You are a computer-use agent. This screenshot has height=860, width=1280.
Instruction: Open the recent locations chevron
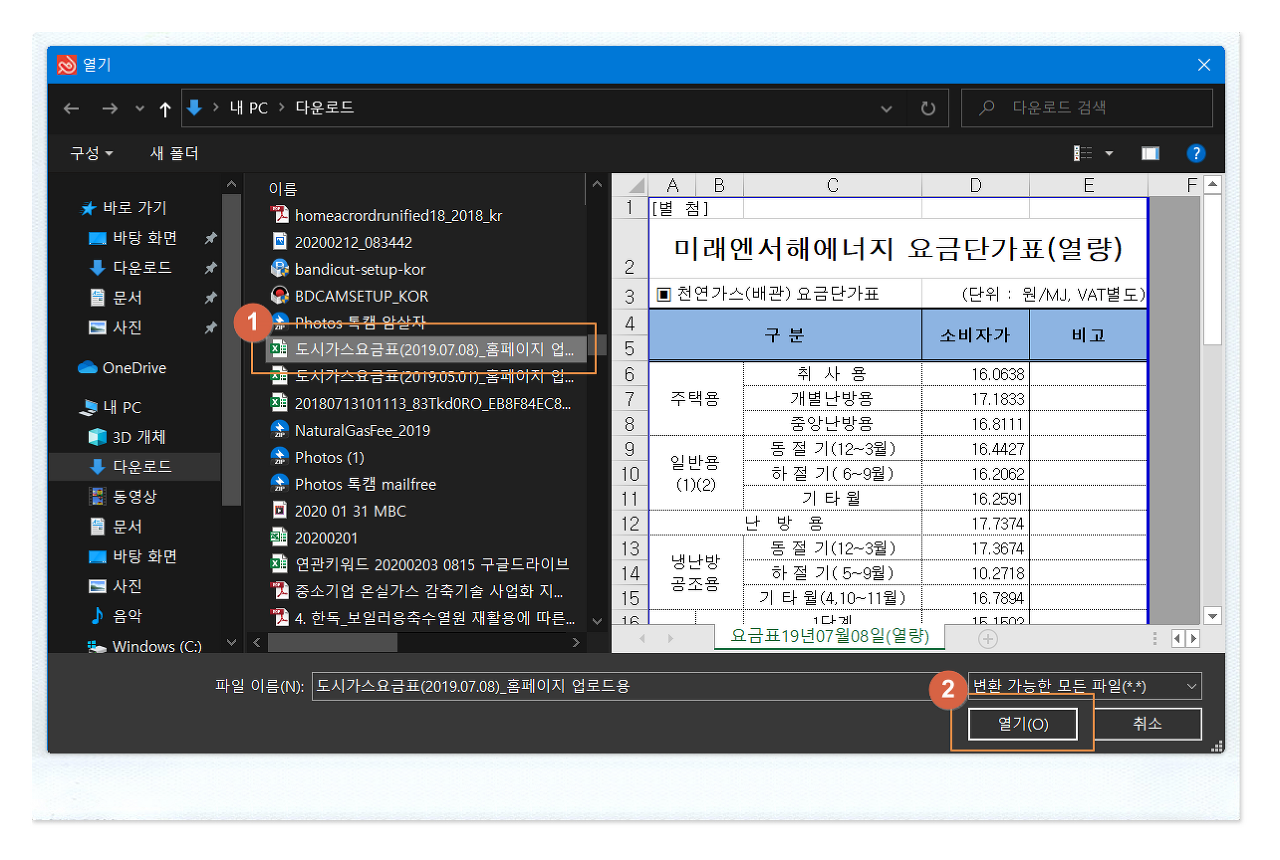click(139, 108)
